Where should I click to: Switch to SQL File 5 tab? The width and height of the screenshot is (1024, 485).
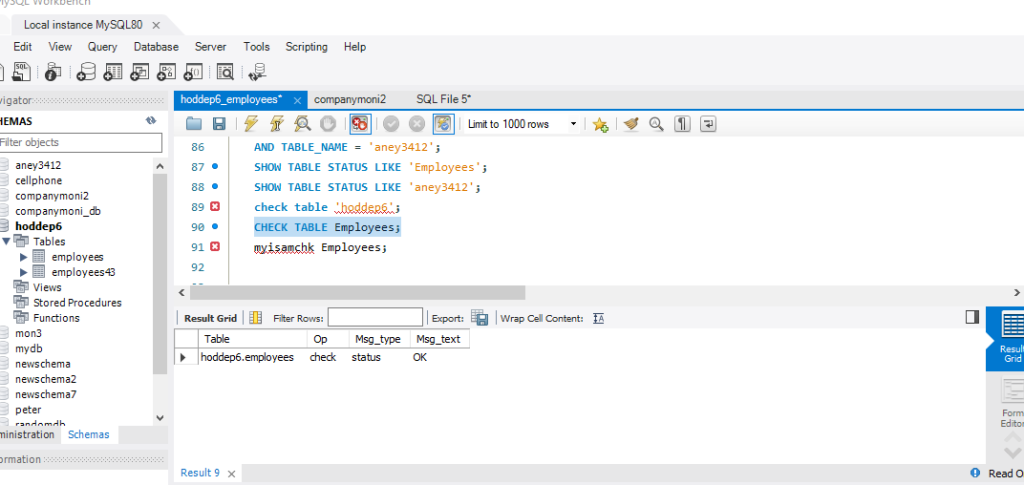pos(443,99)
